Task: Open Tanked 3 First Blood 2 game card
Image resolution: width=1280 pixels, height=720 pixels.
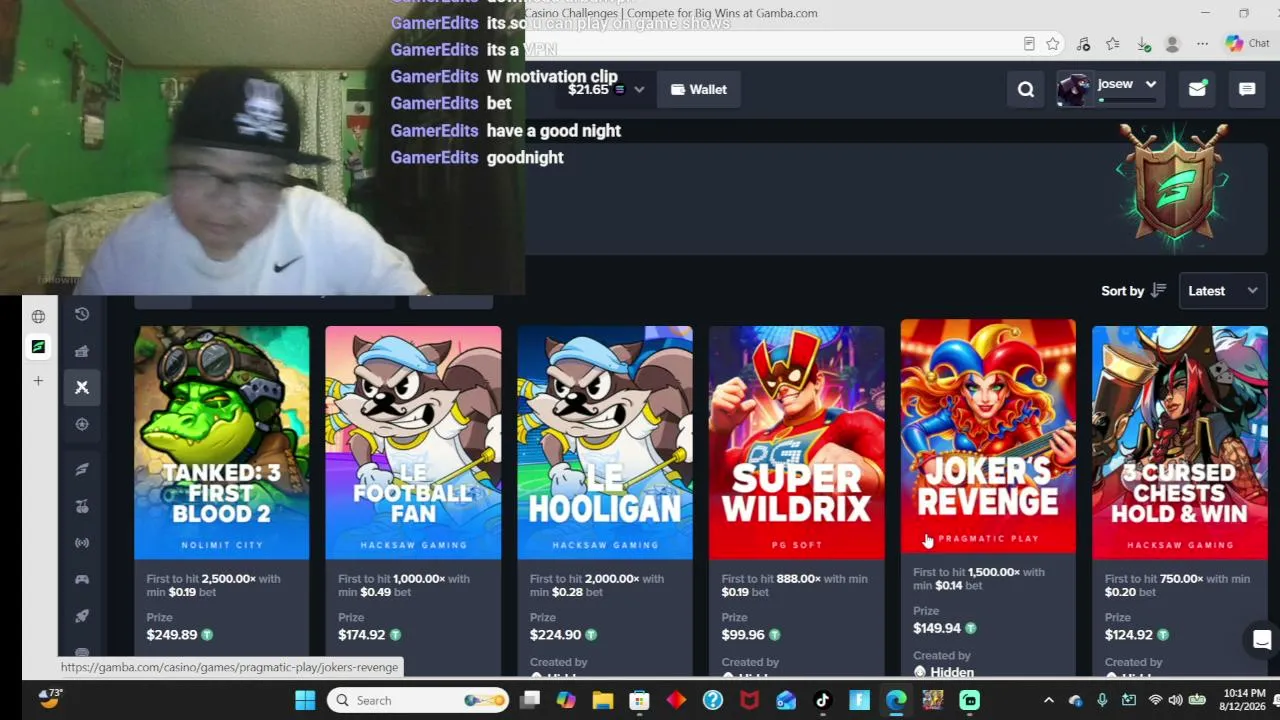Action: click(x=222, y=443)
